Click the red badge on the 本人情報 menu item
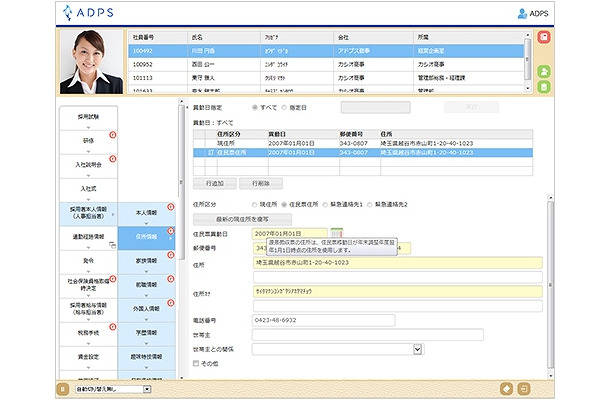 [x=170, y=207]
